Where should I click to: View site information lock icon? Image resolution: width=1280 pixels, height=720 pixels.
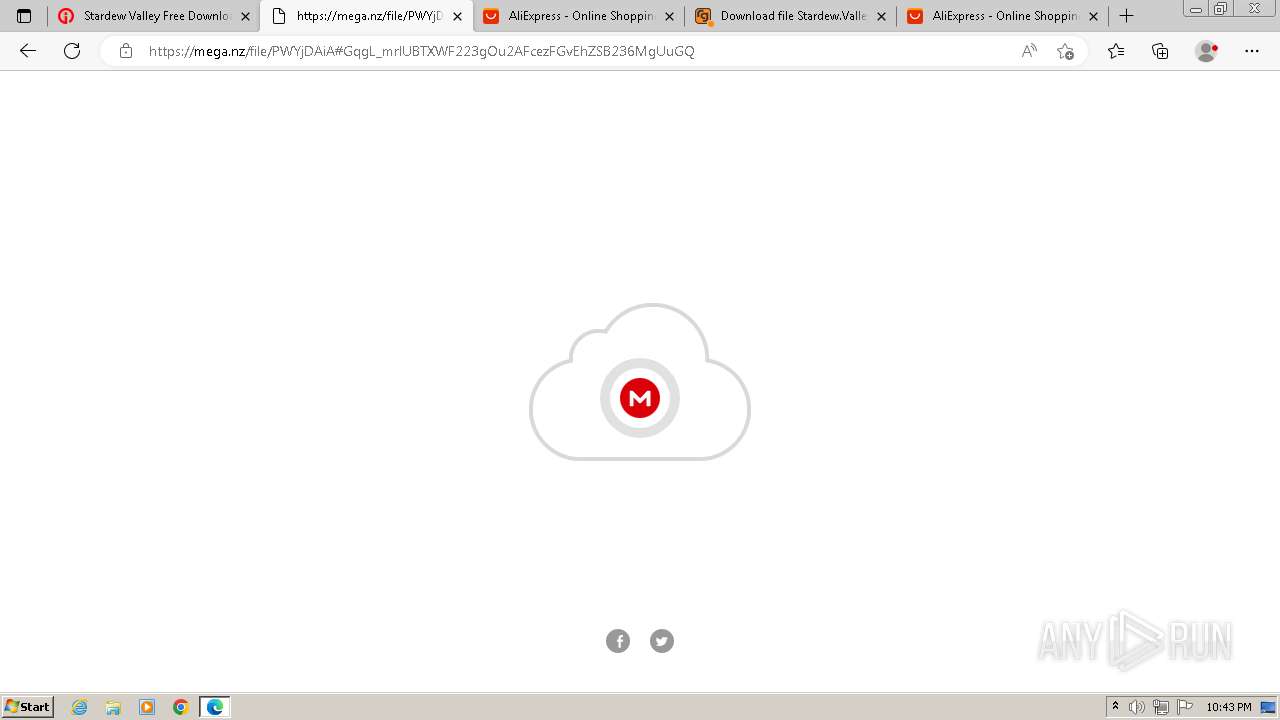[x=125, y=51]
